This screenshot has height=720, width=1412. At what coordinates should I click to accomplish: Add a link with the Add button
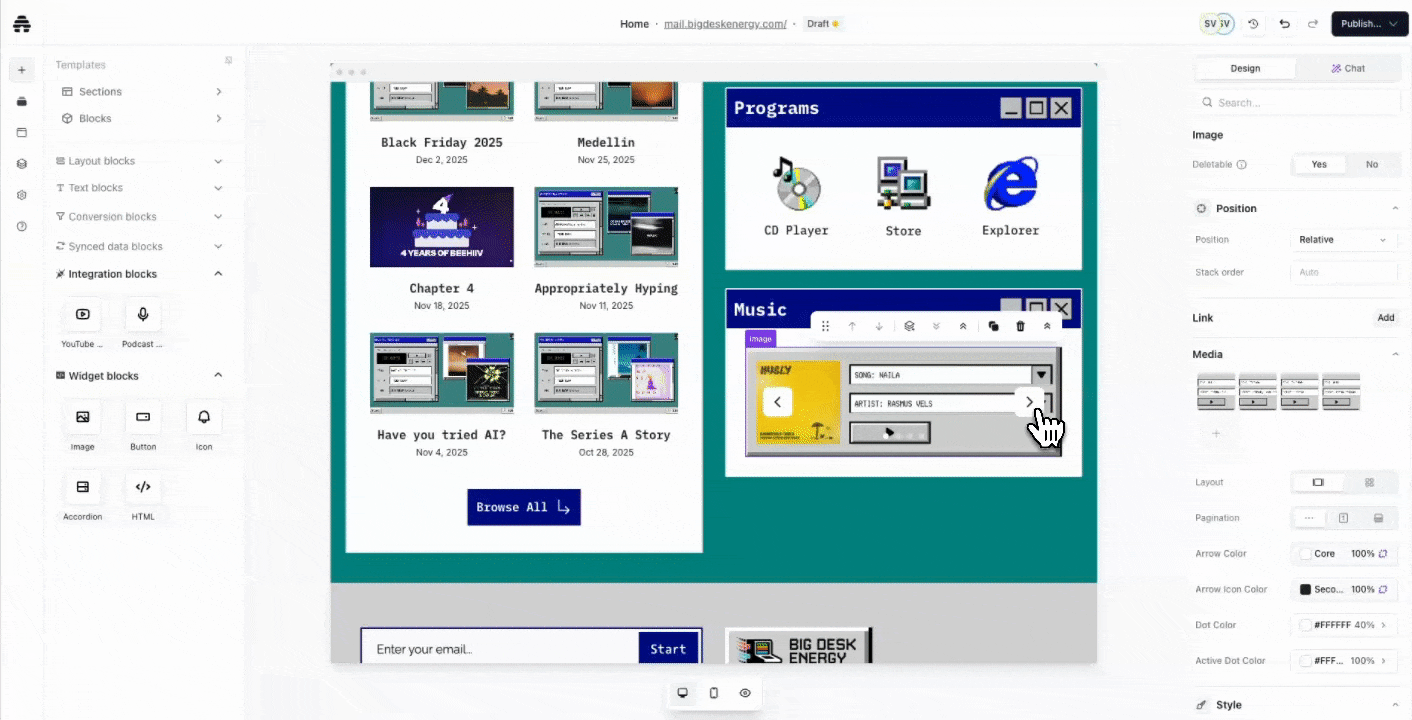(x=1385, y=318)
